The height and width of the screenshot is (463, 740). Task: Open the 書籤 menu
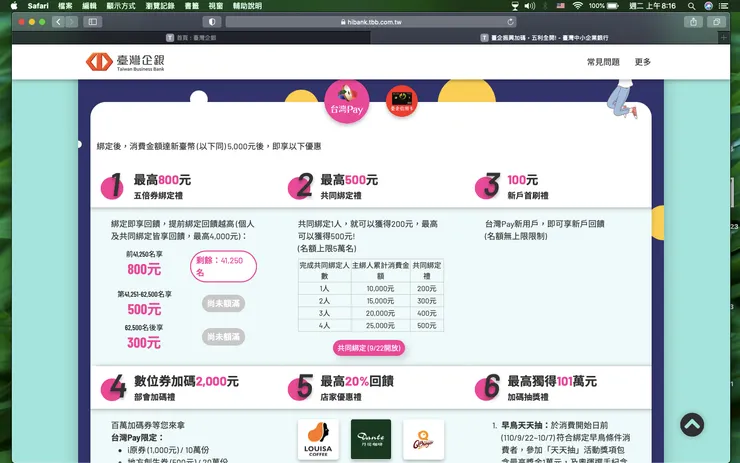[x=192, y=6]
